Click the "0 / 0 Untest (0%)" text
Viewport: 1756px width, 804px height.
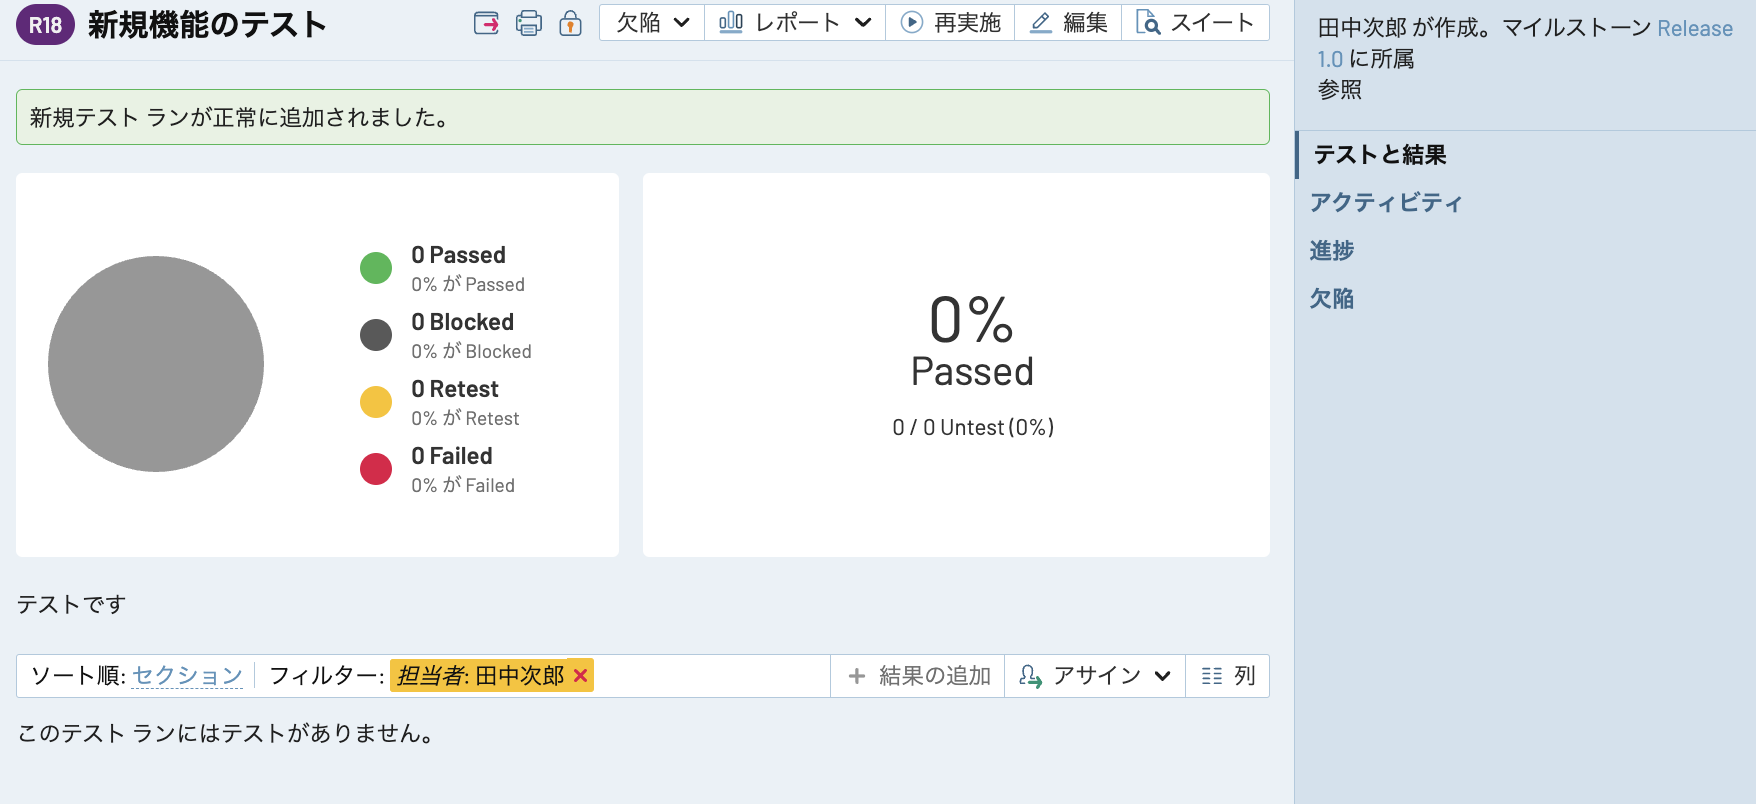tap(973, 427)
